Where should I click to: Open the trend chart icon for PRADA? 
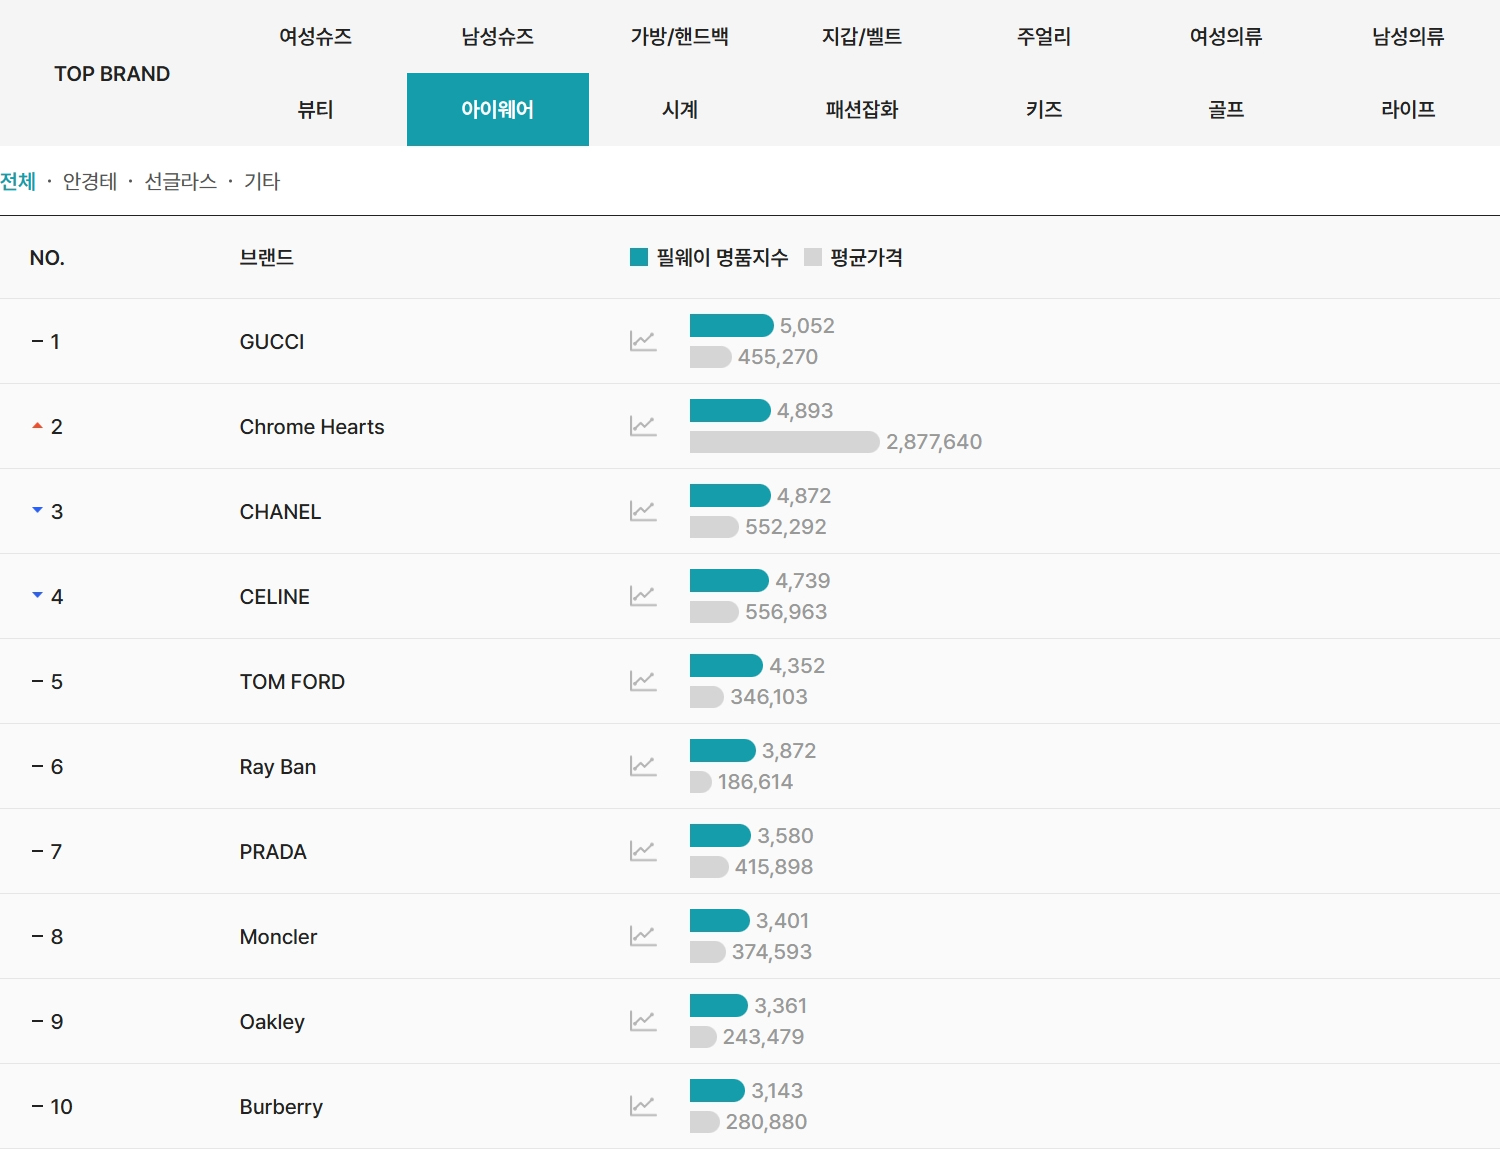click(x=643, y=851)
